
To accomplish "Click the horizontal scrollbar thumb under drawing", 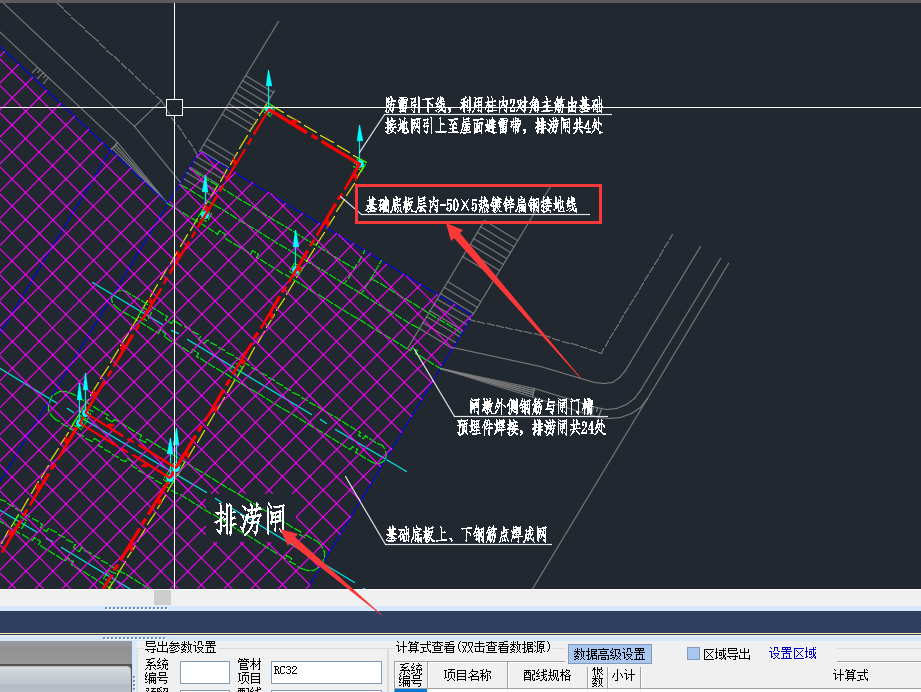I will pos(162,597).
